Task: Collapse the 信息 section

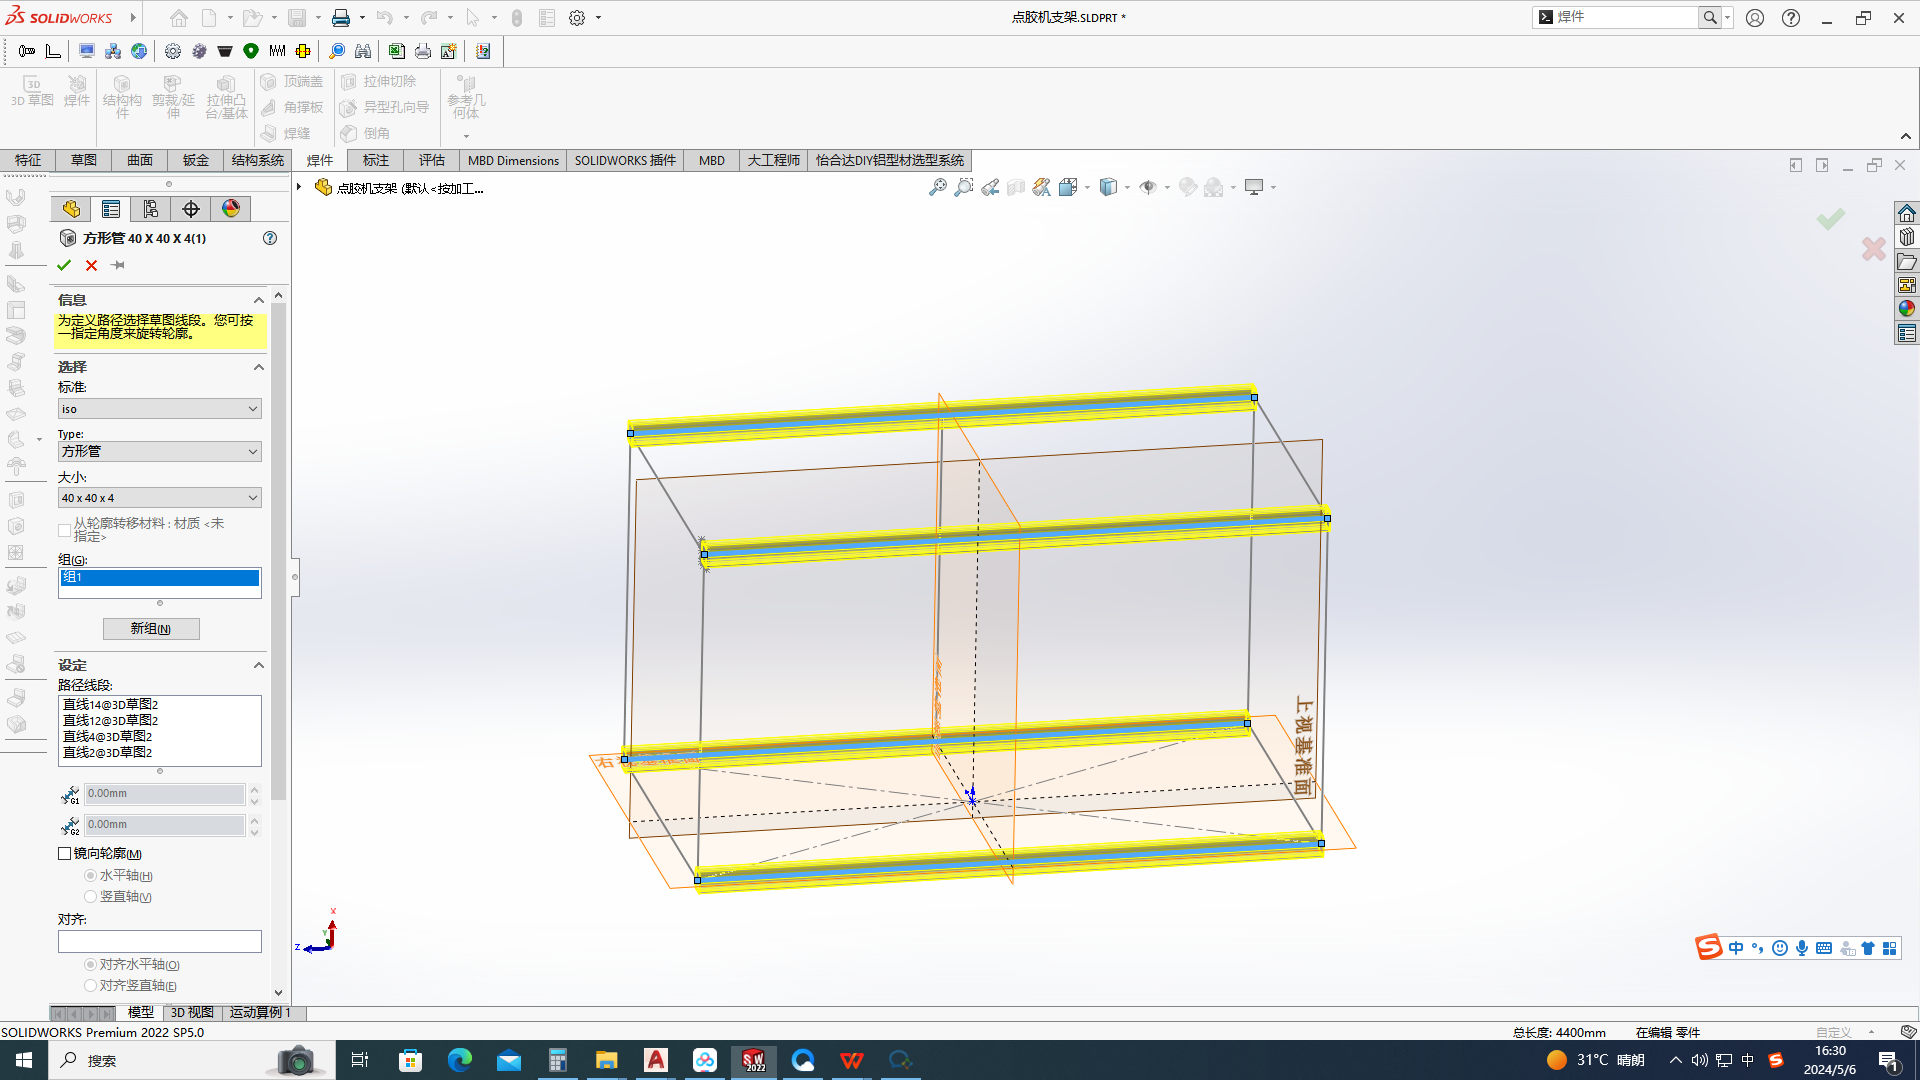Action: [259, 300]
